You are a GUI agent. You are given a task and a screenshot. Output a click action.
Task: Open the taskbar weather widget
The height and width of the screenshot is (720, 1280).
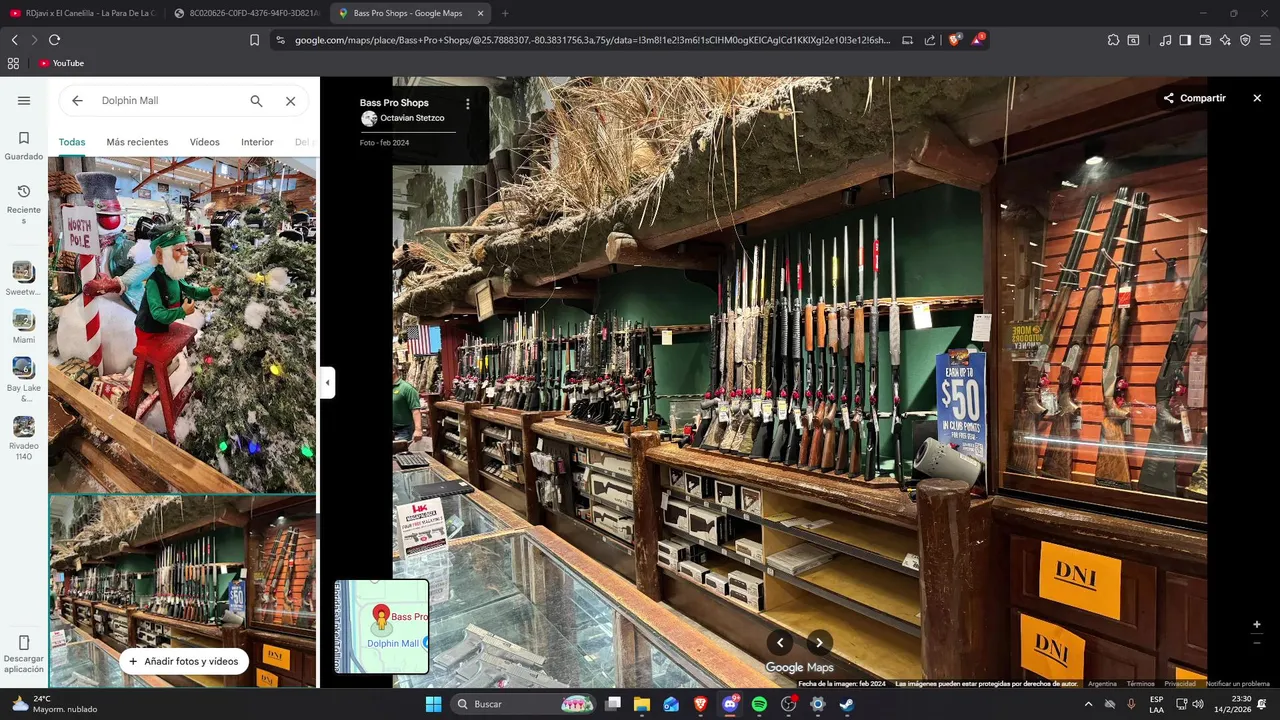[x=55, y=704]
